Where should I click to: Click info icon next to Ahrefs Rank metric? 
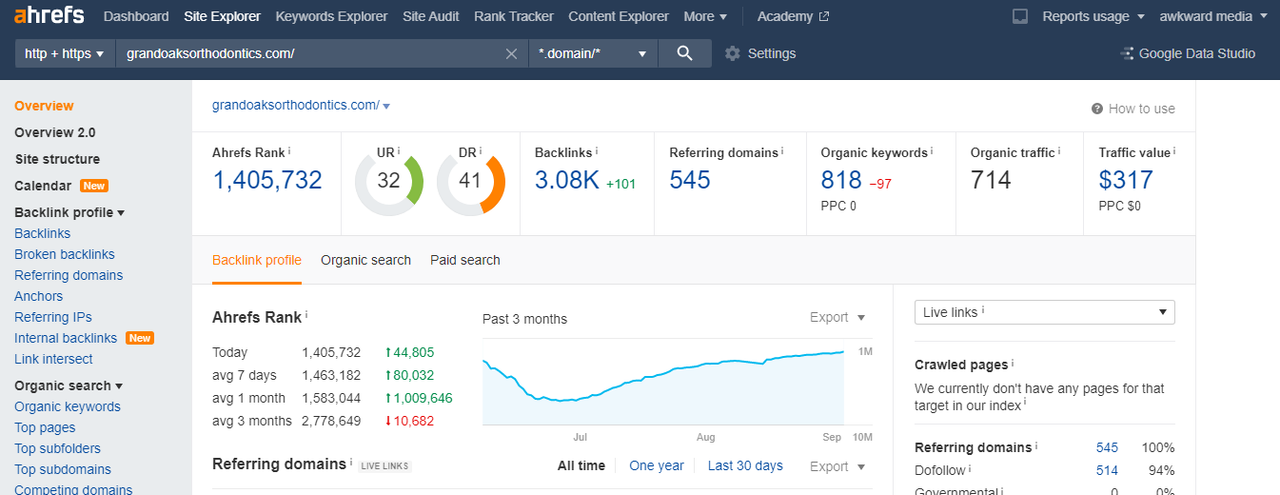click(x=290, y=151)
